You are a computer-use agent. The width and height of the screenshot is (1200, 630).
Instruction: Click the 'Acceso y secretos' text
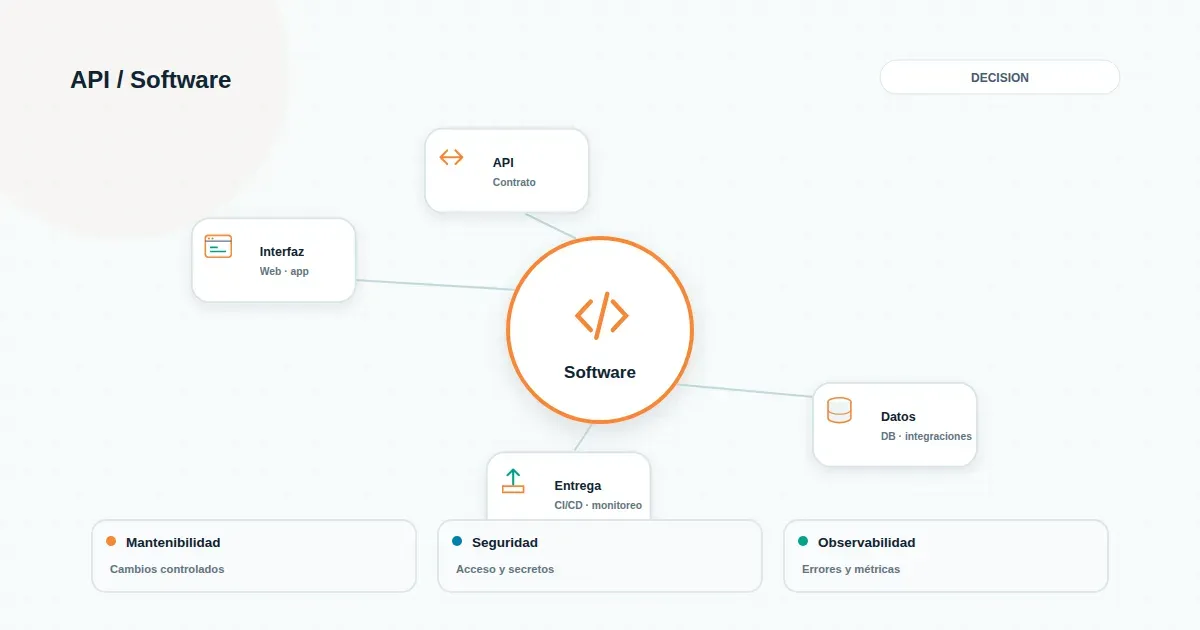505,569
